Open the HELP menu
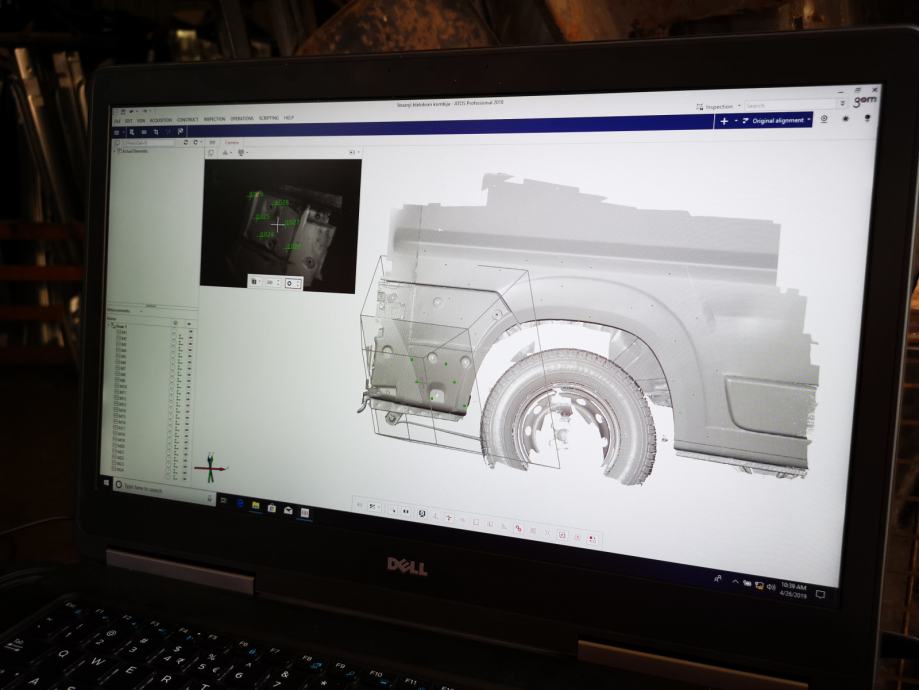 (289, 118)
